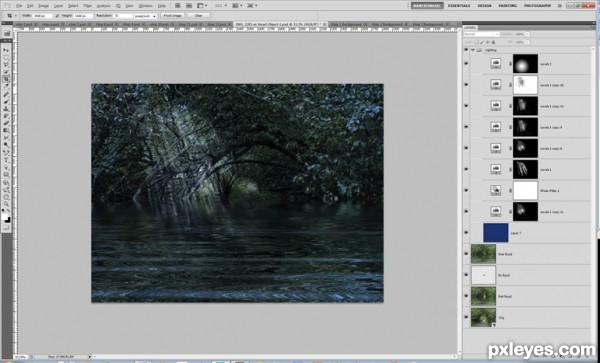Toggle visibility of the fix flood layer

(466, 275)
